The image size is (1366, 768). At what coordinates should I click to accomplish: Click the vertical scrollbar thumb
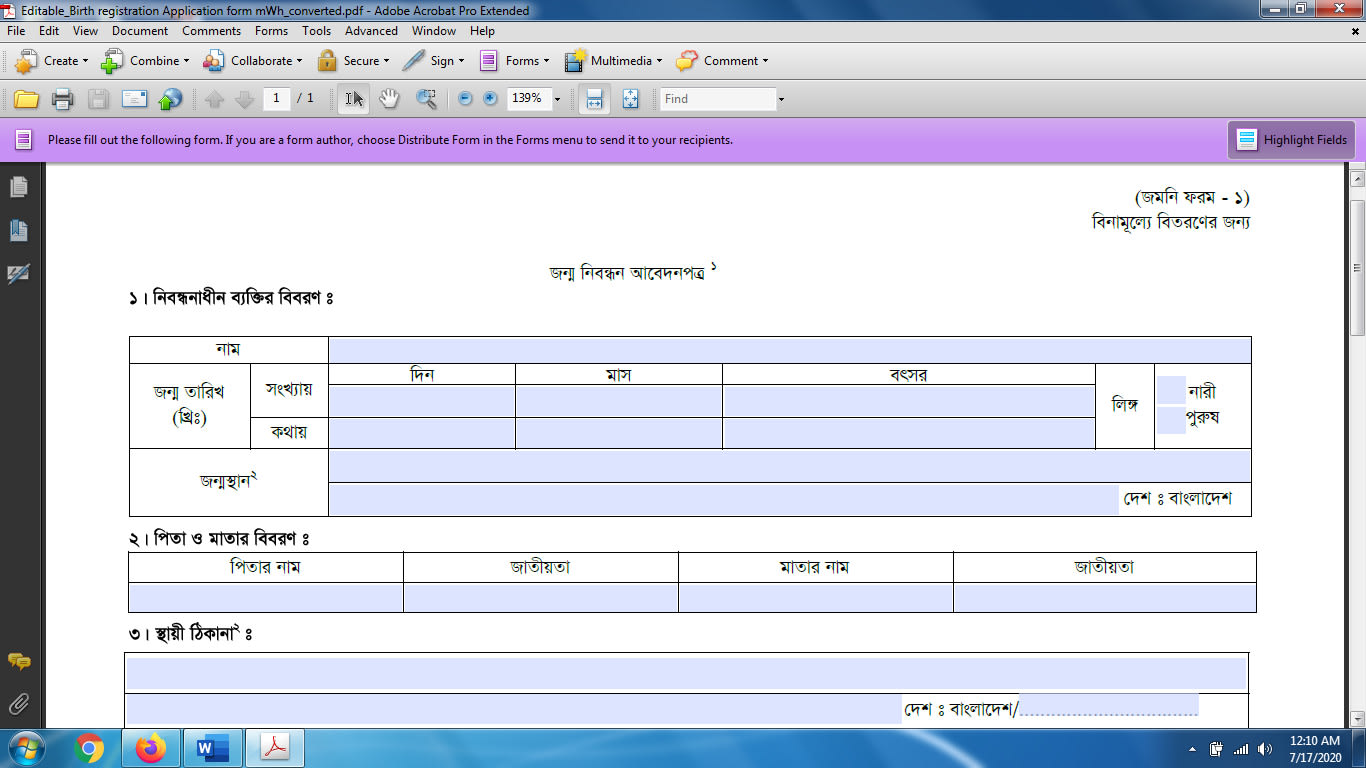(x=1357, y=267)
